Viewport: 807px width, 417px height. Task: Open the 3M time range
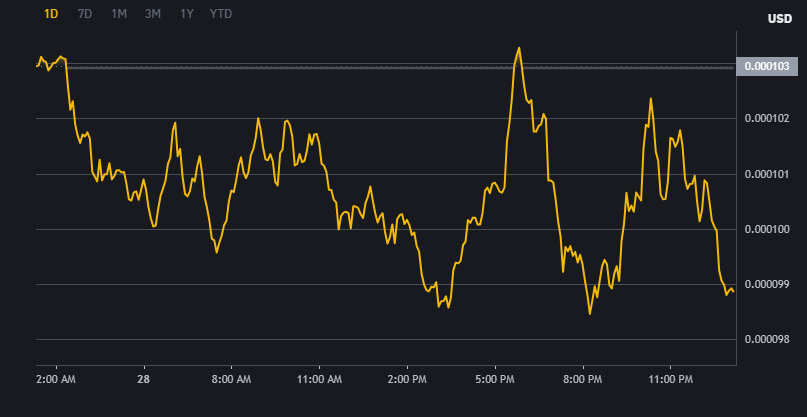[153, 14]
